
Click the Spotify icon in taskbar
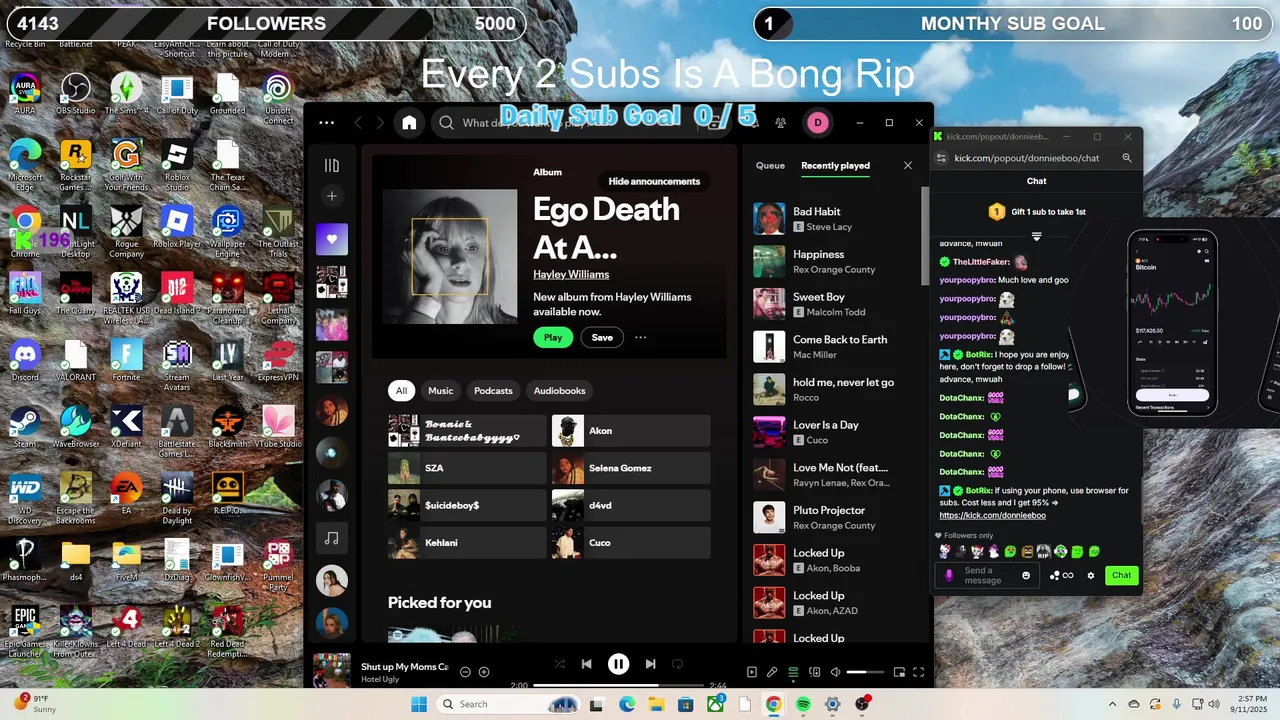[803, 704]
